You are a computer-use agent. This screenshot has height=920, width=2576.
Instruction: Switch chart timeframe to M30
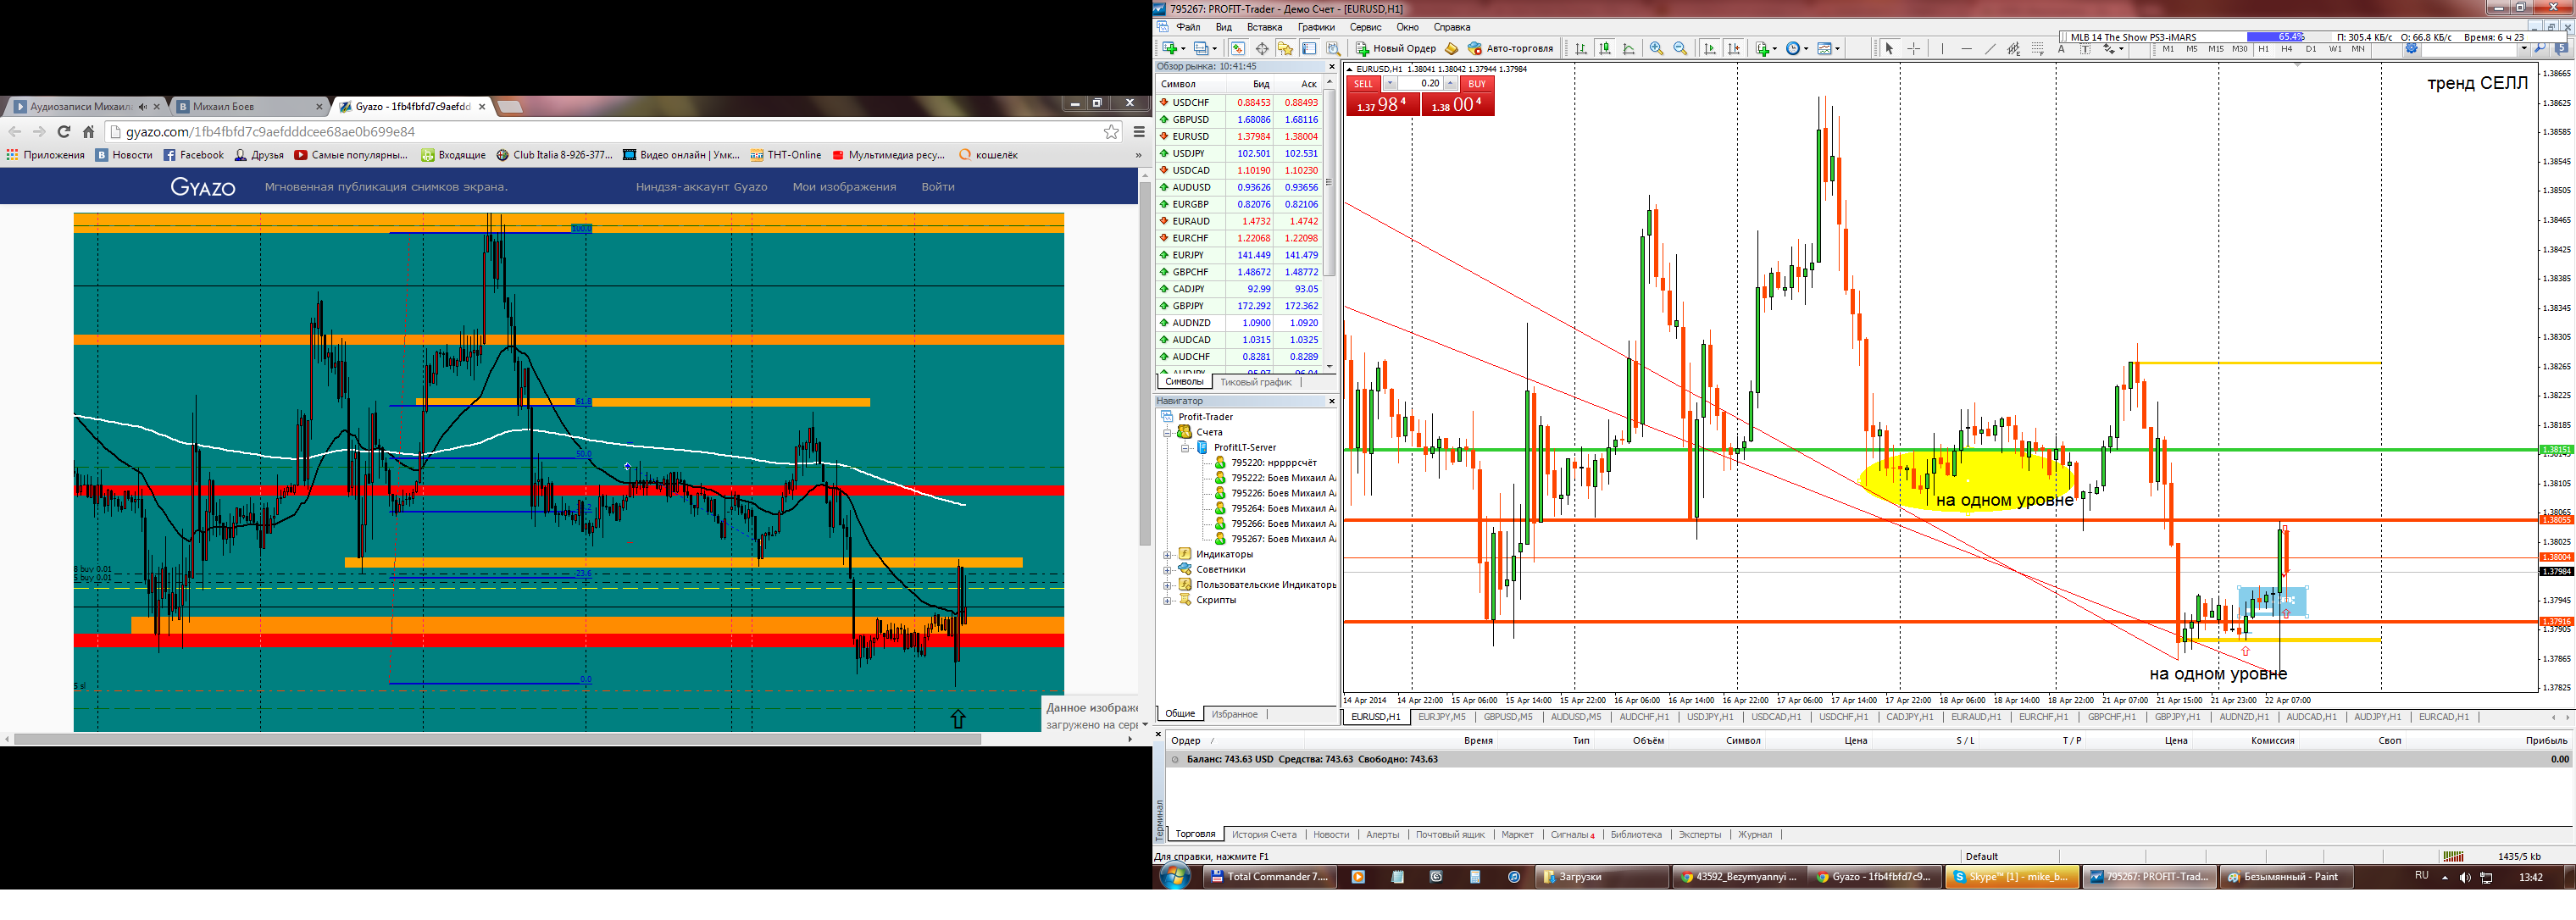(x=2240, y=49)
